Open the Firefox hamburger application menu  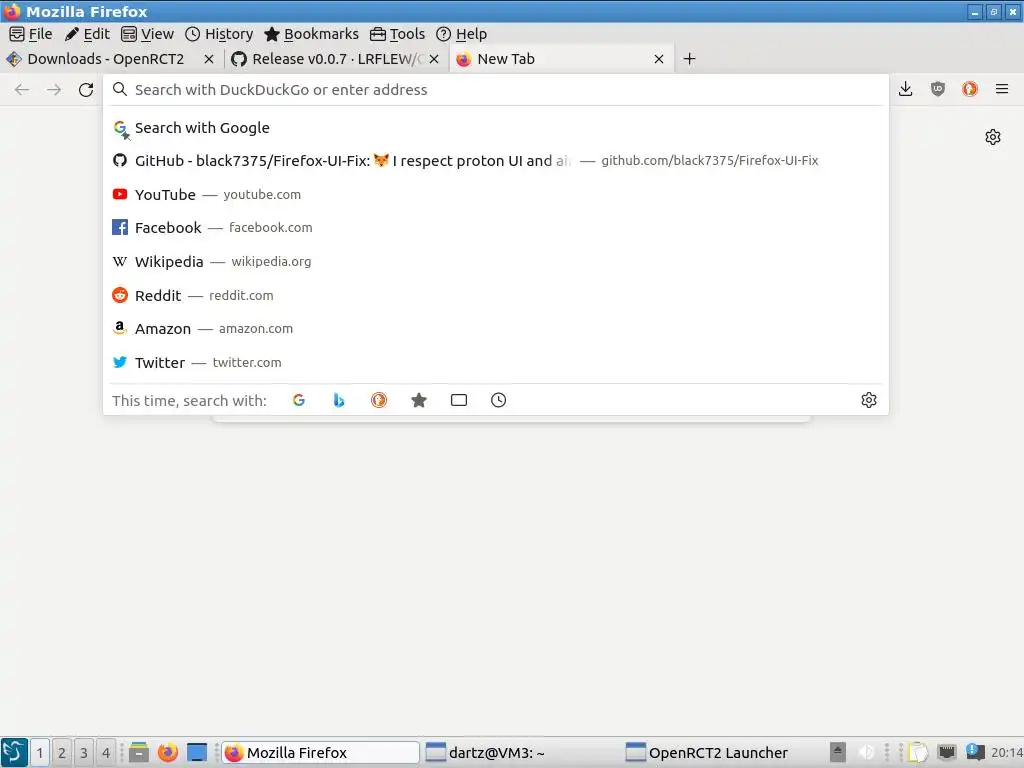(x=1002, y=89)
